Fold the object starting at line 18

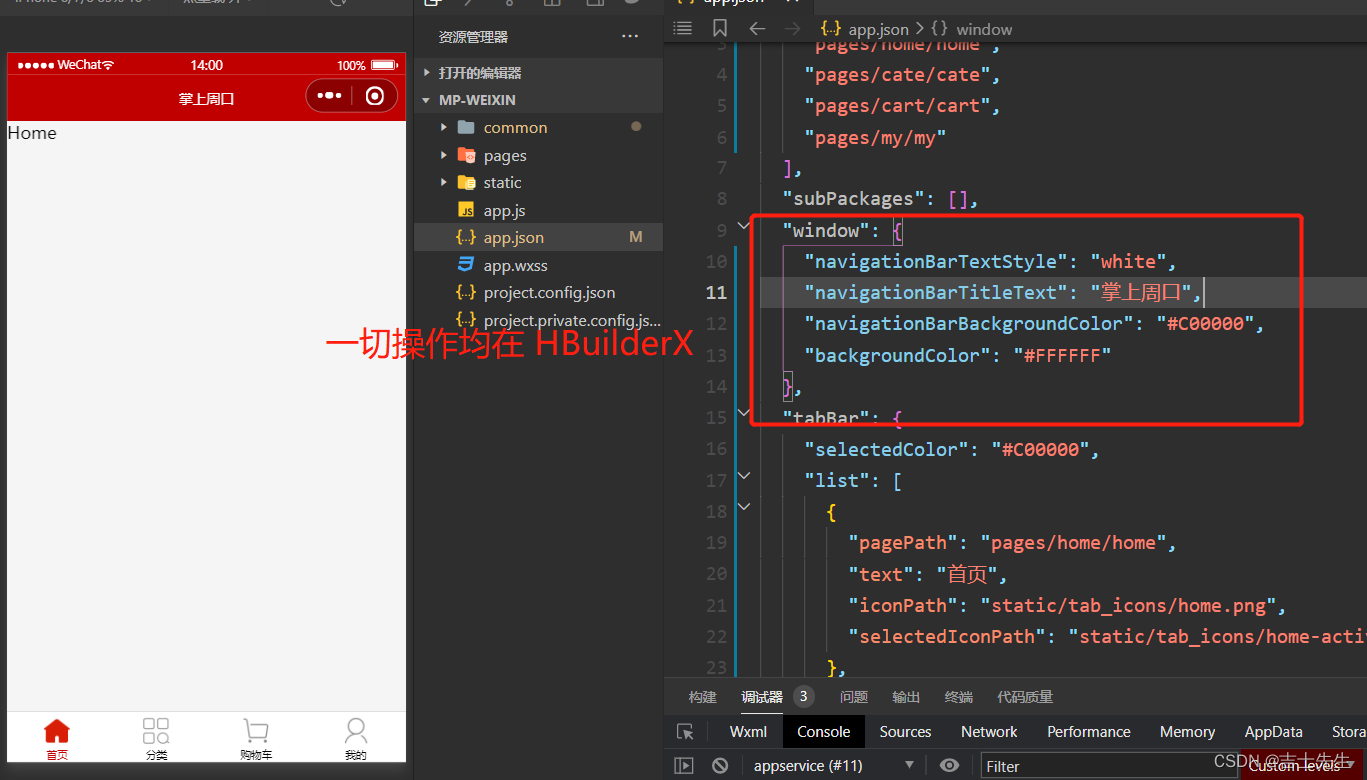point(744,508)
